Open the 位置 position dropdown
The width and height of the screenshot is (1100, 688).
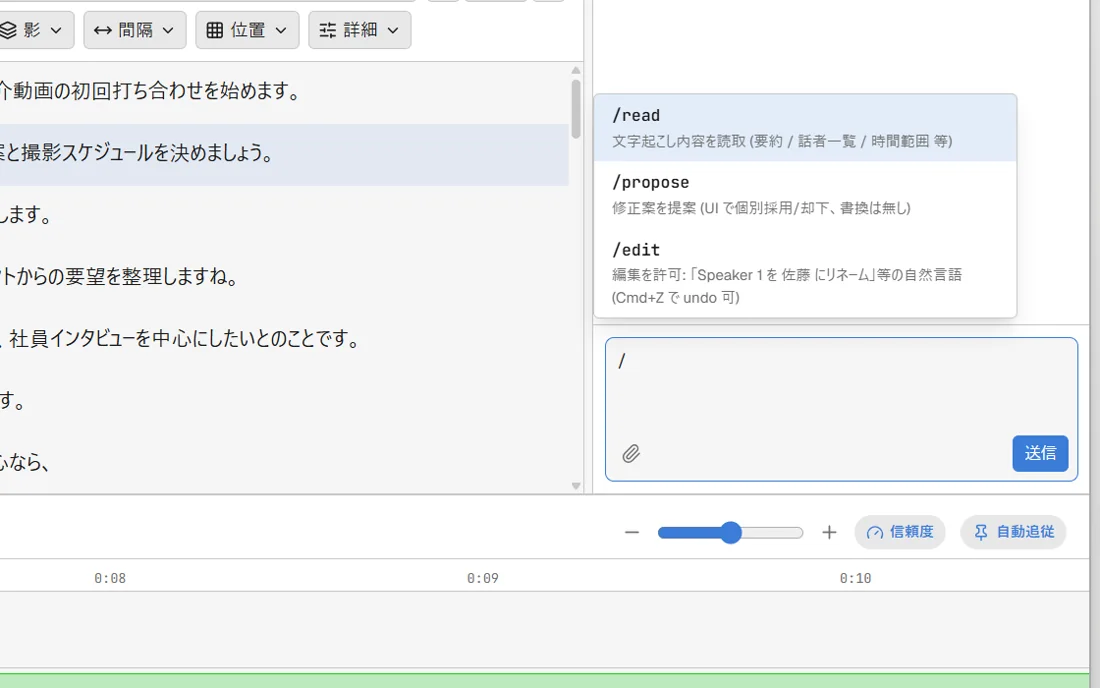pos(247,30)
